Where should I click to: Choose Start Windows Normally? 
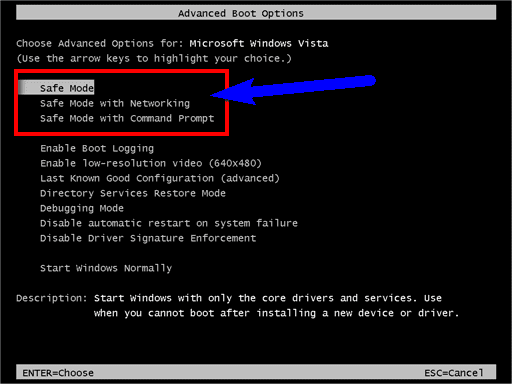(x=106, y=268)
